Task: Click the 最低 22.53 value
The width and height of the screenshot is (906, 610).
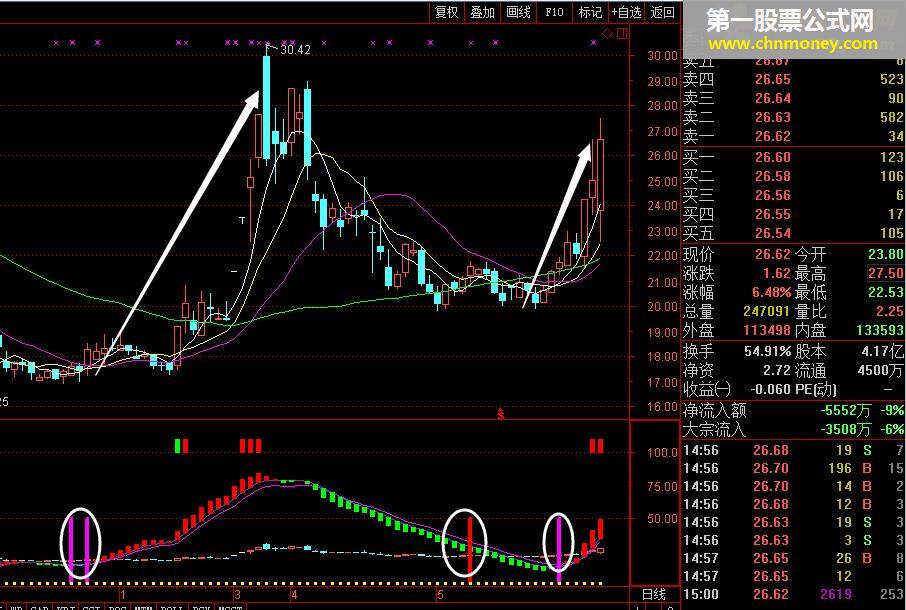Action: click(886, 292)
